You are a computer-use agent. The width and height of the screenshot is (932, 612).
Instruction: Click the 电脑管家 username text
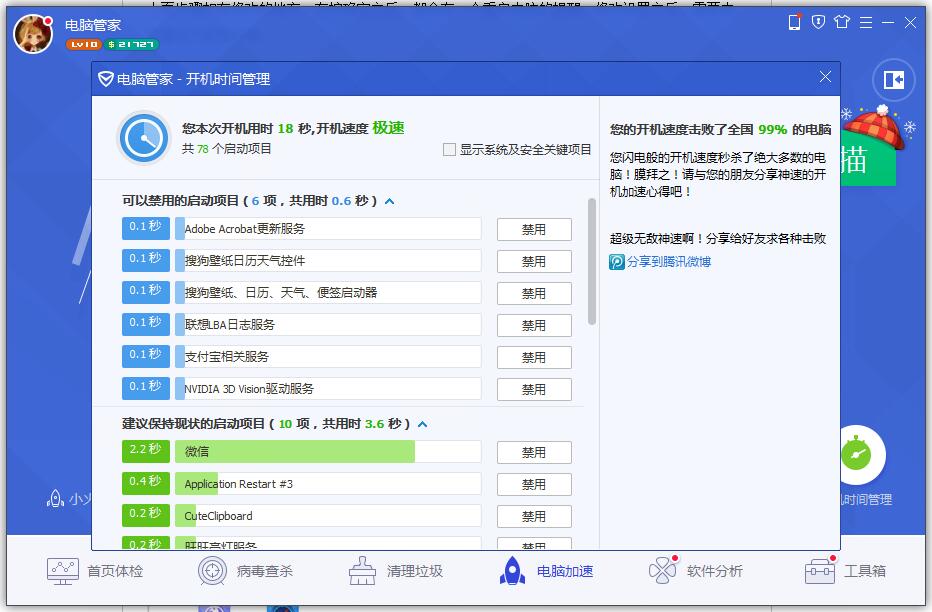click(93, 25)
